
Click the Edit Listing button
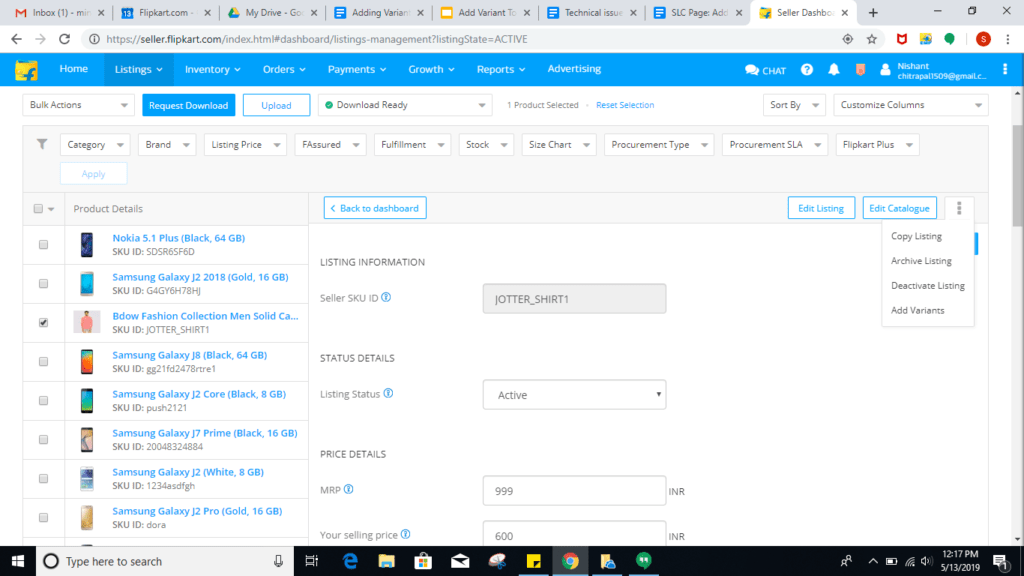tap(821, 208)
